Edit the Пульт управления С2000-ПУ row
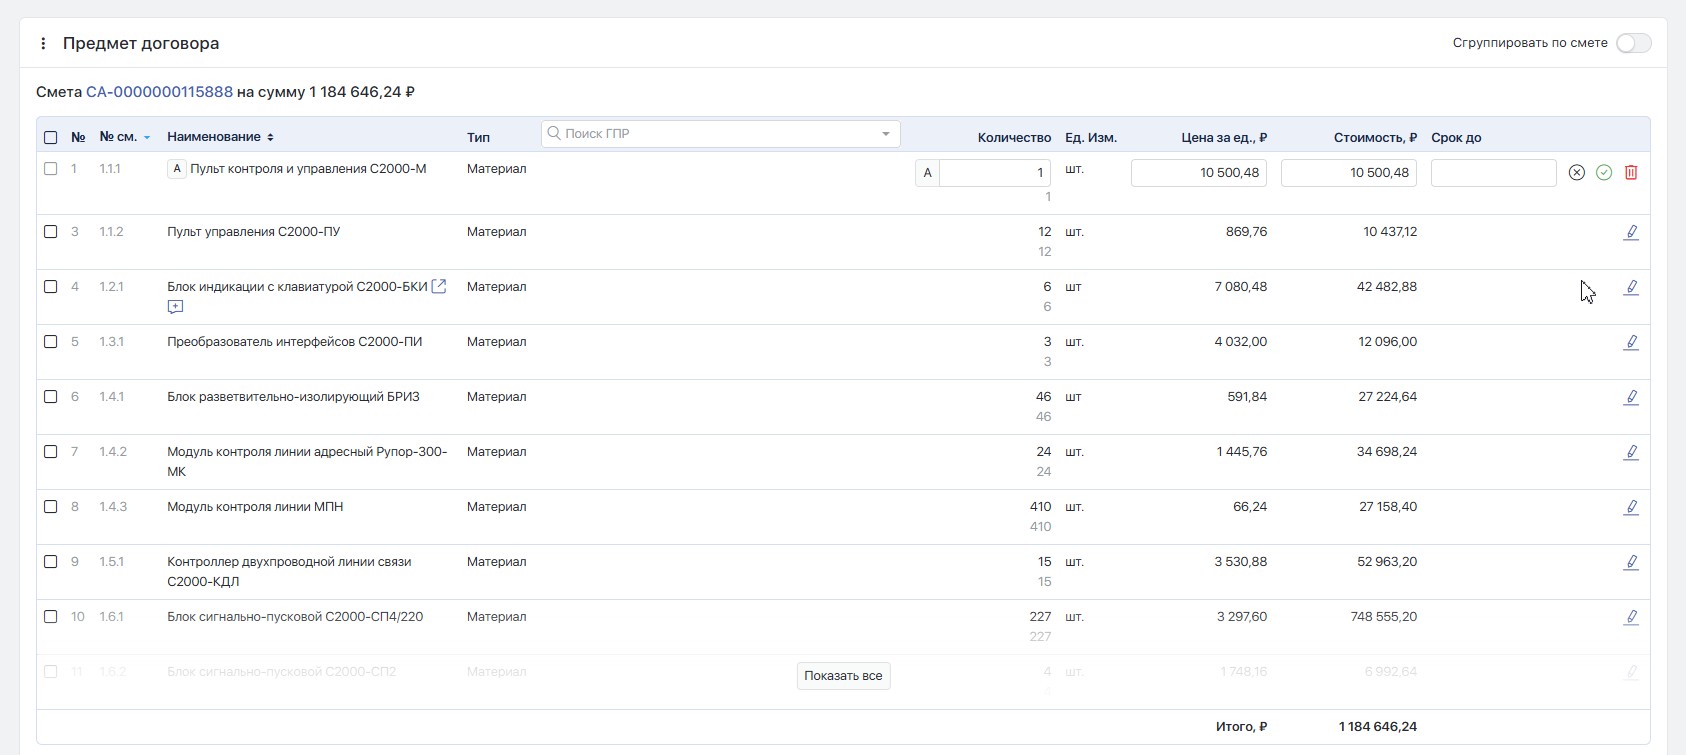1686x755 pixels. [x=1631, y=233]
